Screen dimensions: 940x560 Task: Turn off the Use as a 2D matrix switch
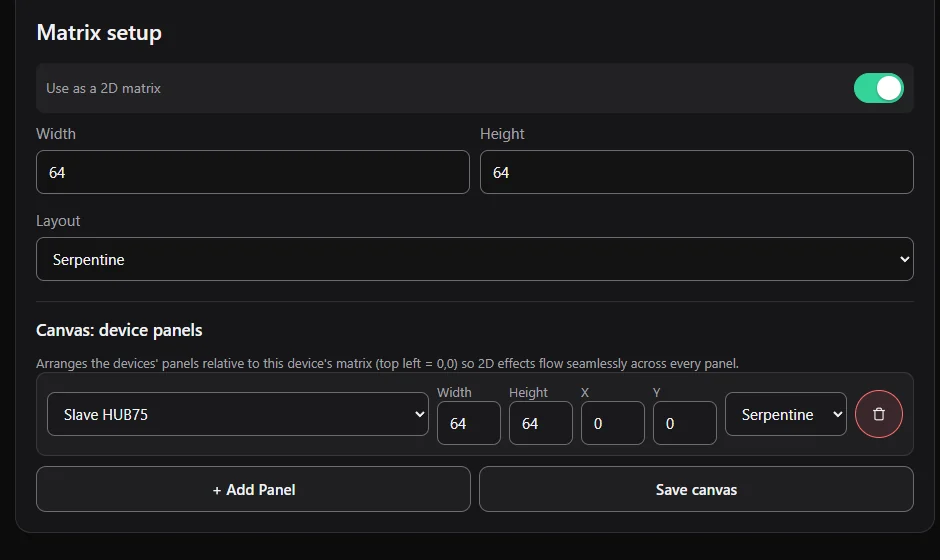tap(878, 88)
